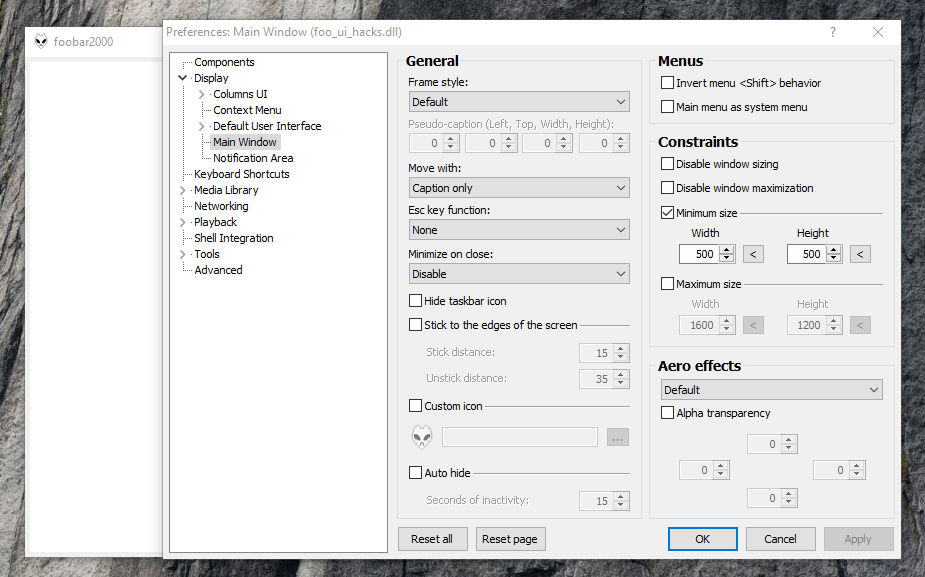Uncheck the Minimum size checkbox

point(667,212)
